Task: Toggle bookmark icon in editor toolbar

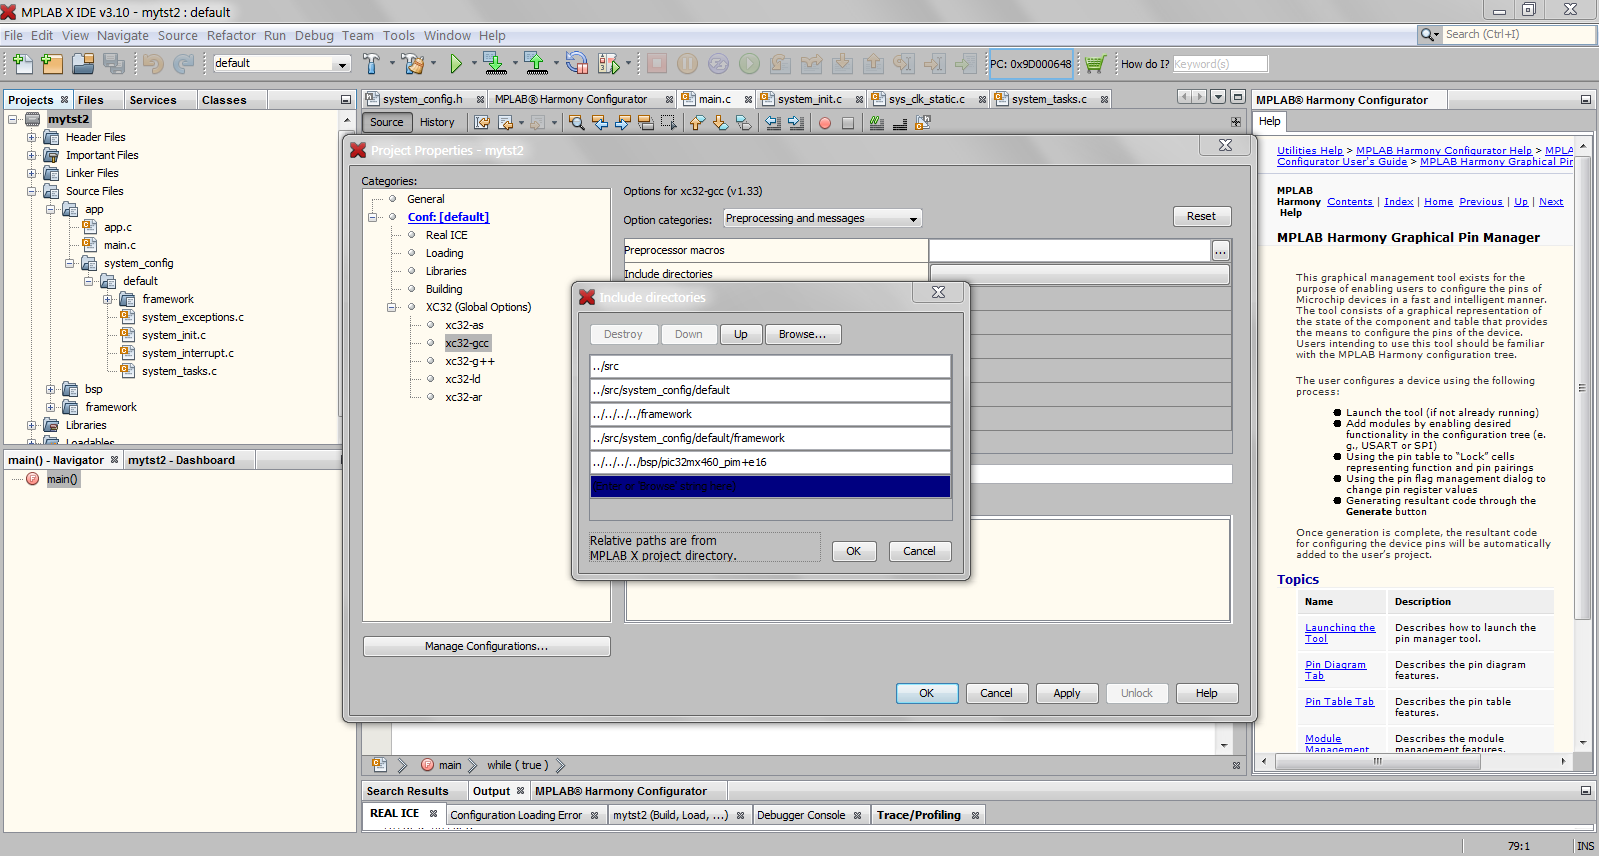Action: (743, 122)
